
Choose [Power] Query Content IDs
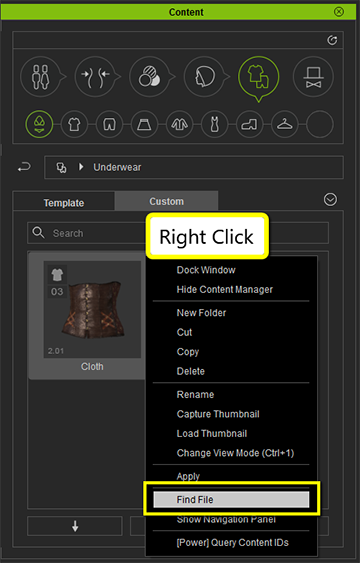[233, 543]
